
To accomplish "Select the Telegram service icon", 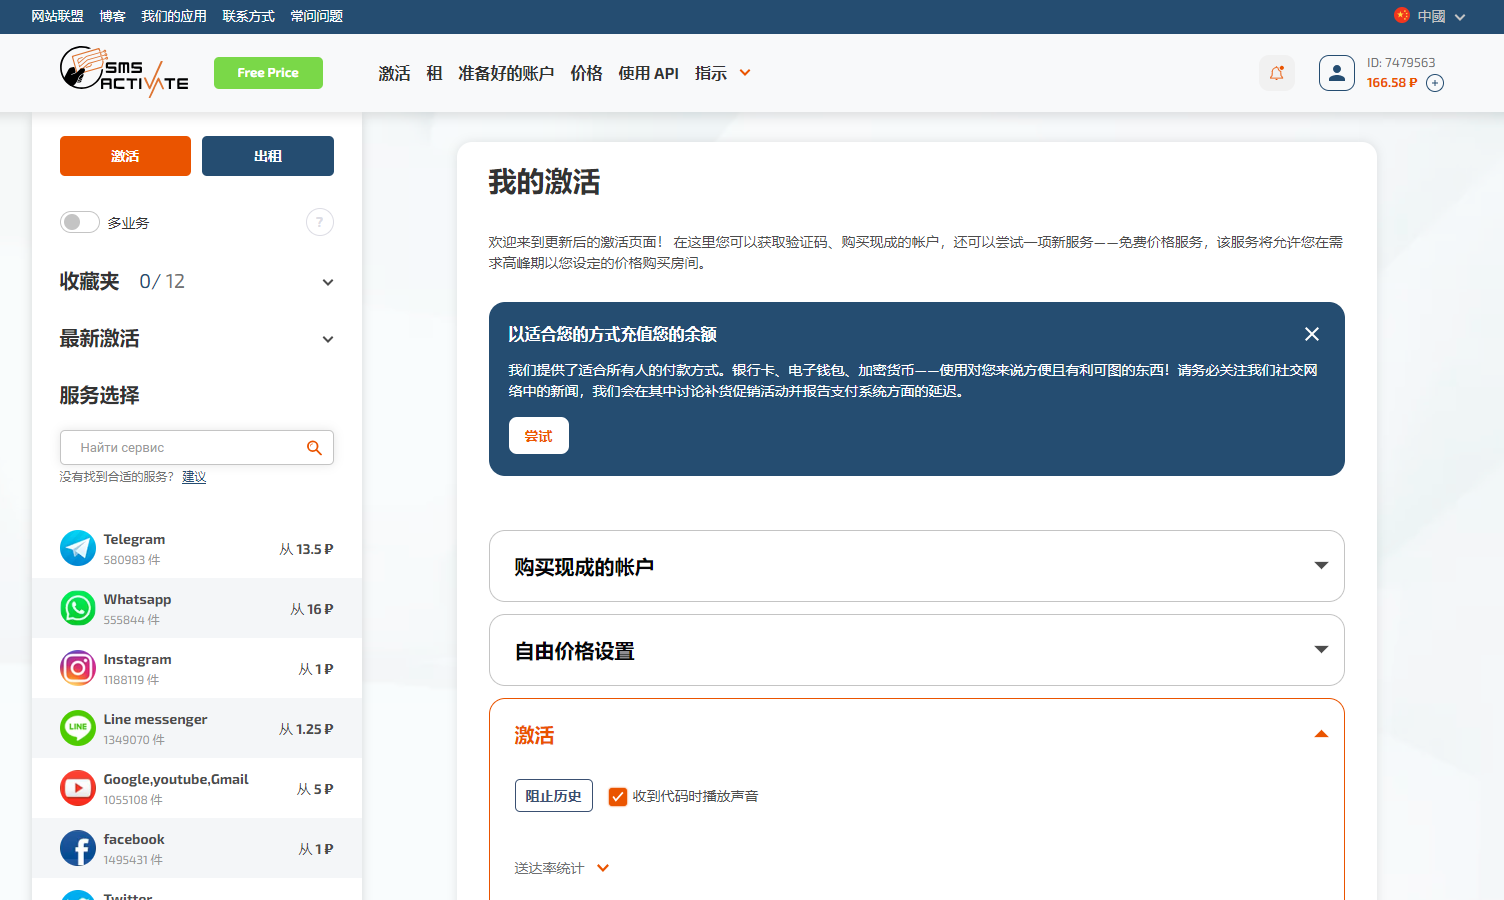I will coord(78,548).
